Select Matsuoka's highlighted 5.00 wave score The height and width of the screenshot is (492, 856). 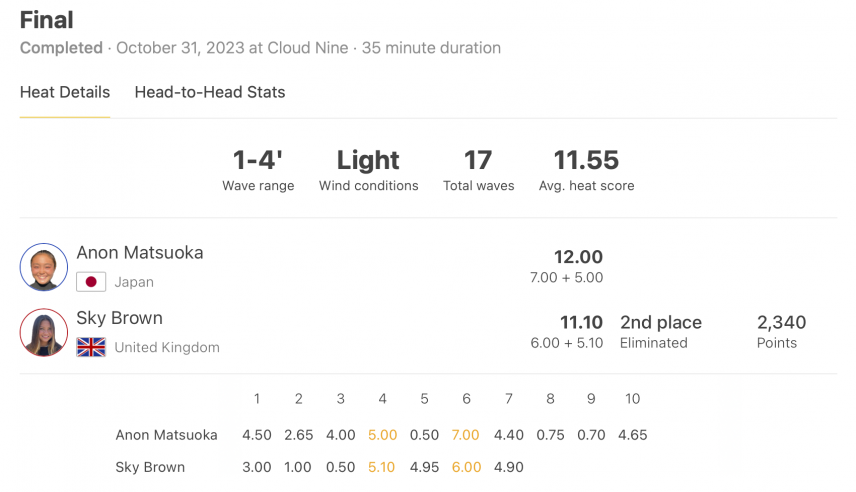tap(382, 435)
